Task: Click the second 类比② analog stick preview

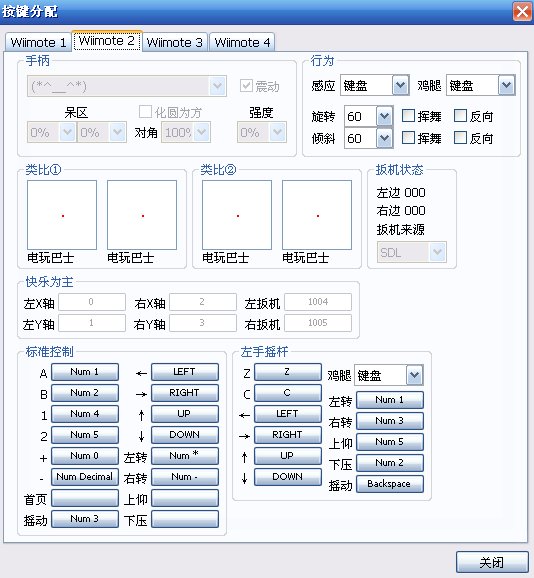Action: 317,215
